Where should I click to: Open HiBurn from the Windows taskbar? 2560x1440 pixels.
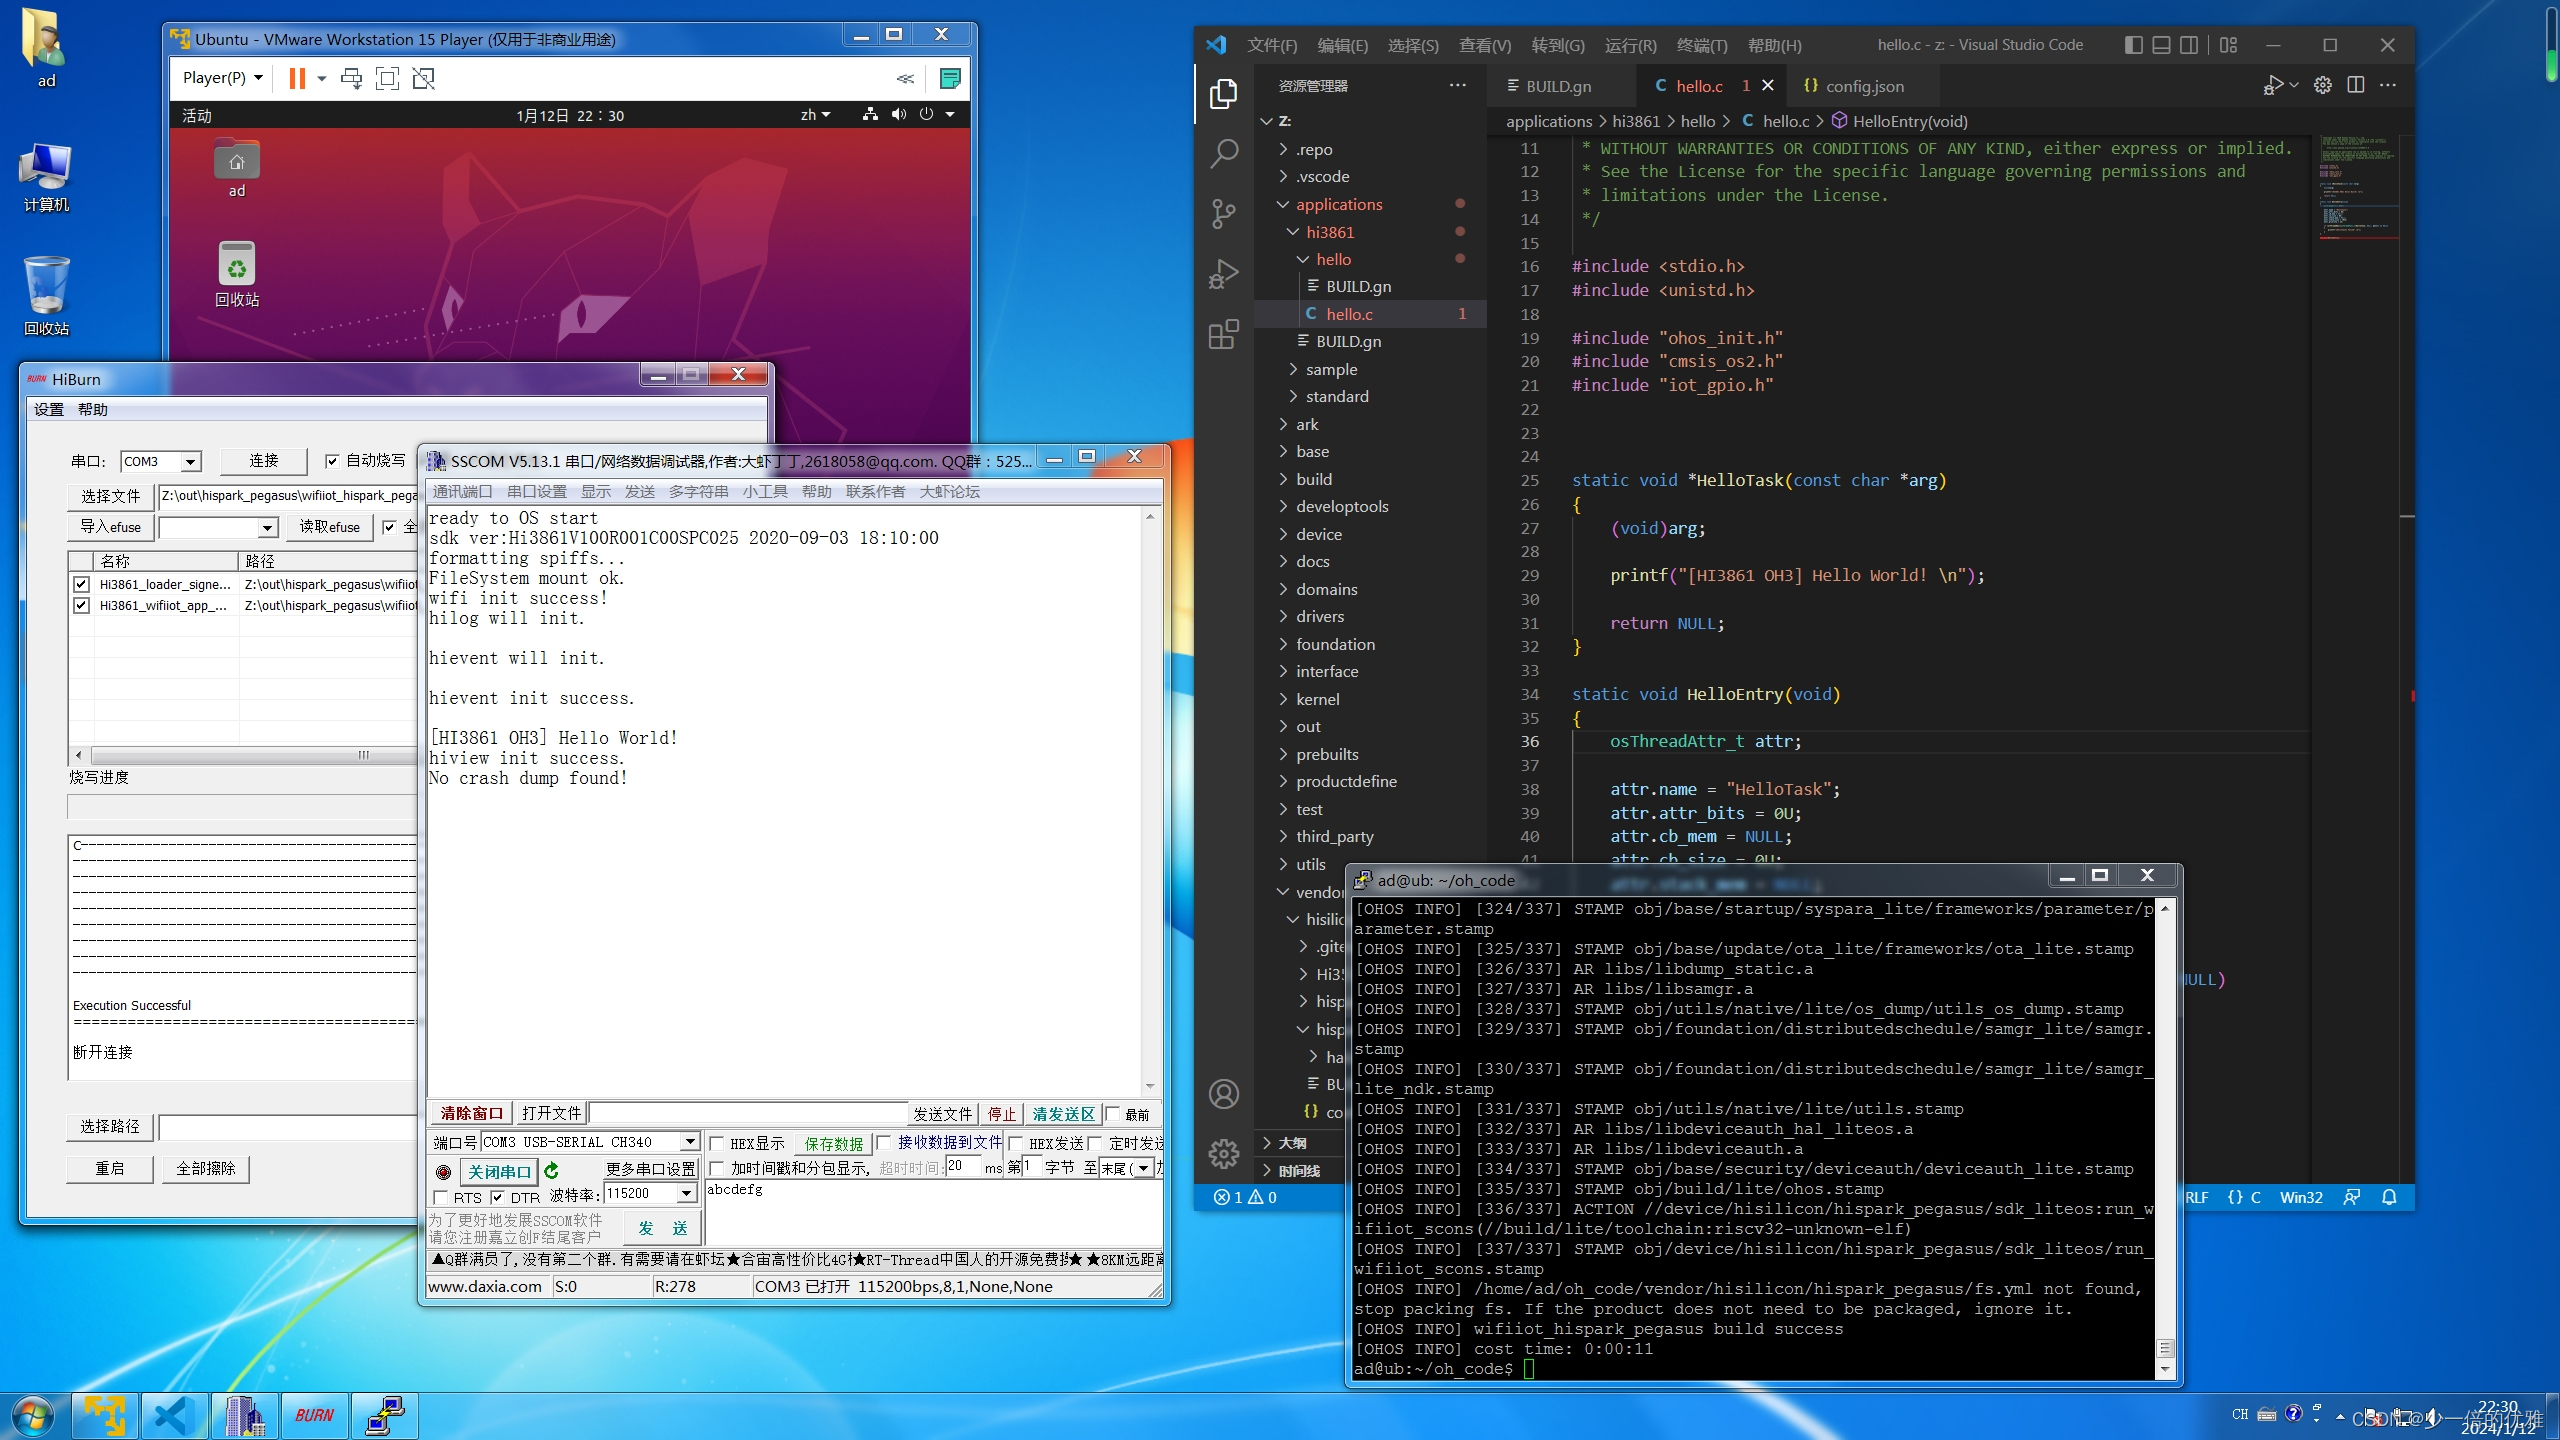314,1415
